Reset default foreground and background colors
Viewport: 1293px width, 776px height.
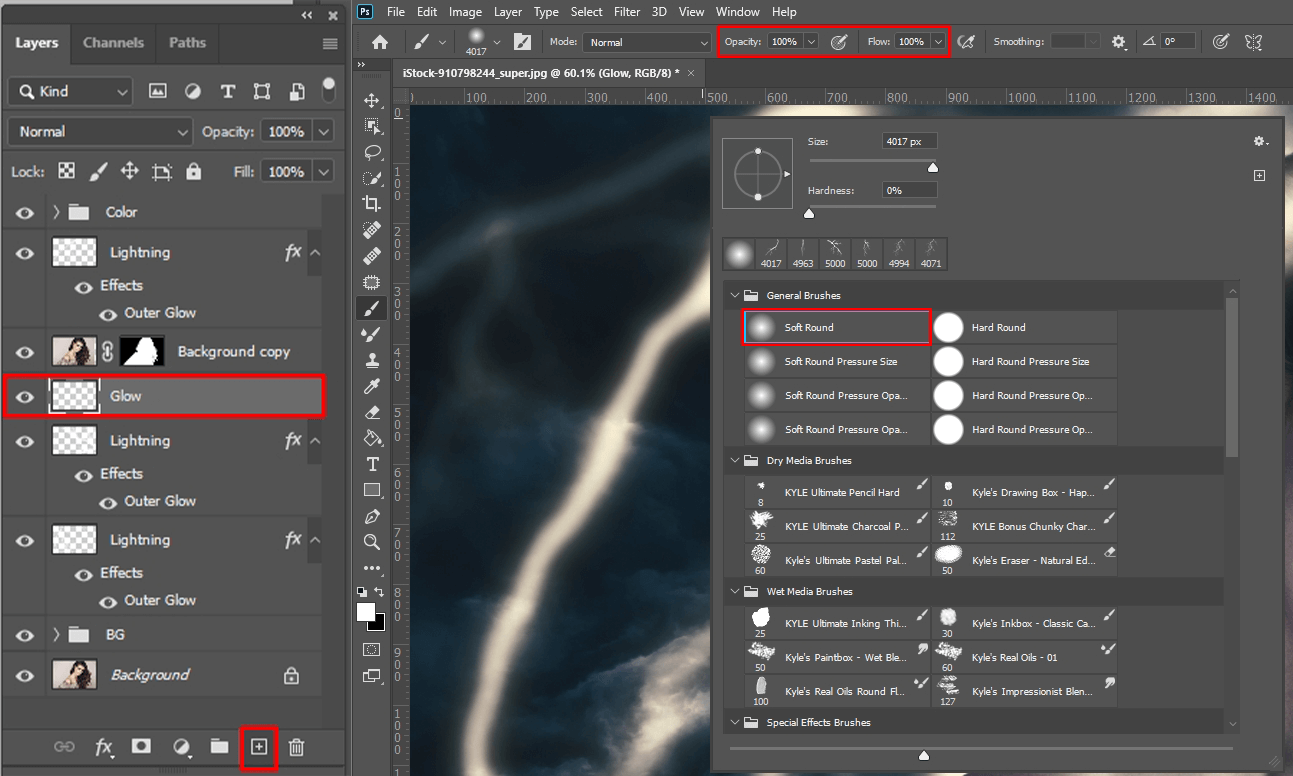click(x=363, y=593)
